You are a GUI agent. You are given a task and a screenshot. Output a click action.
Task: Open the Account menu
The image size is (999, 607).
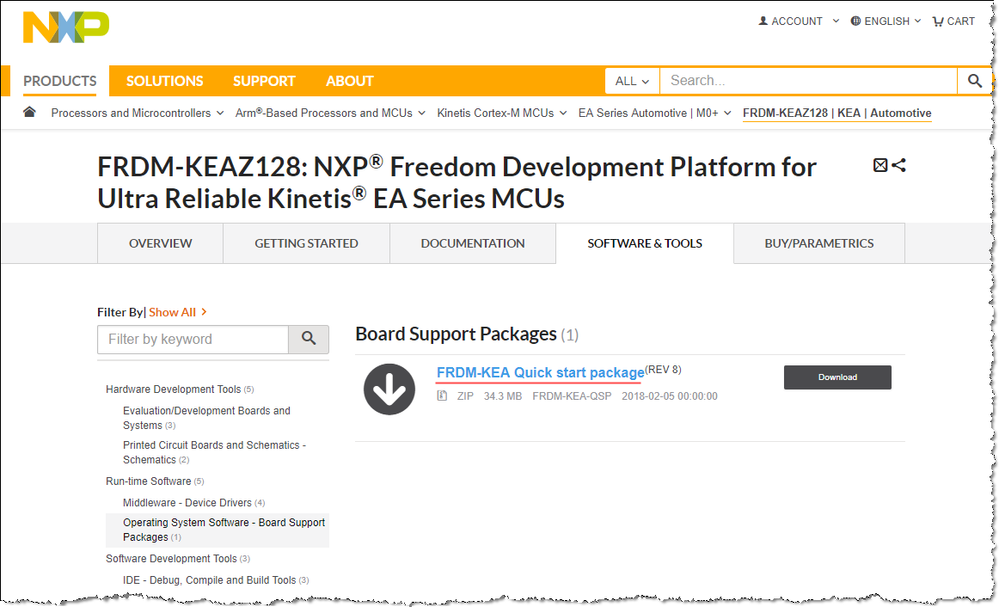791,21
